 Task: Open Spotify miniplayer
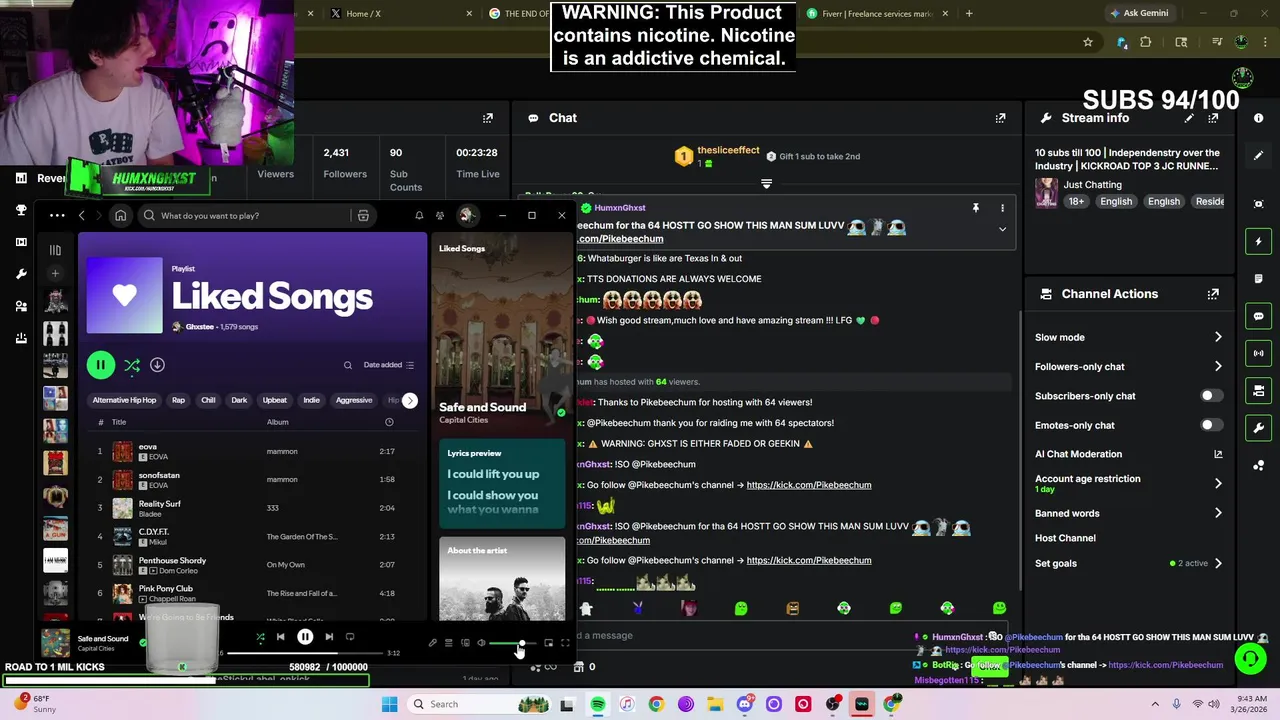point(548,644)
